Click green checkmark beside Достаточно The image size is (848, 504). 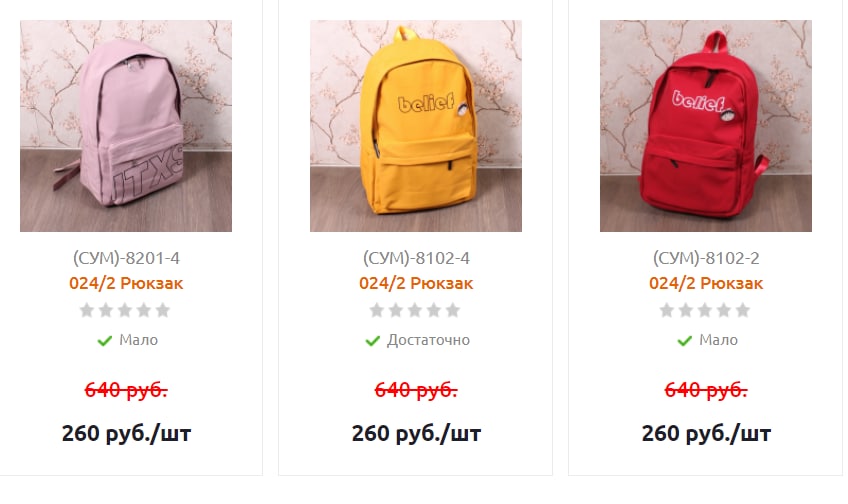(373, 341)
